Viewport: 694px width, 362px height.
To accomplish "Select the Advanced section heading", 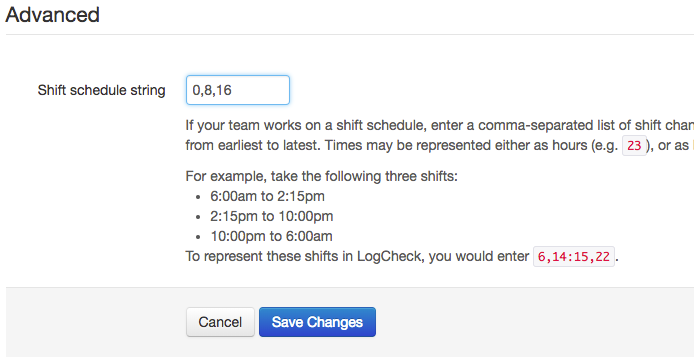I will point(52,15).
